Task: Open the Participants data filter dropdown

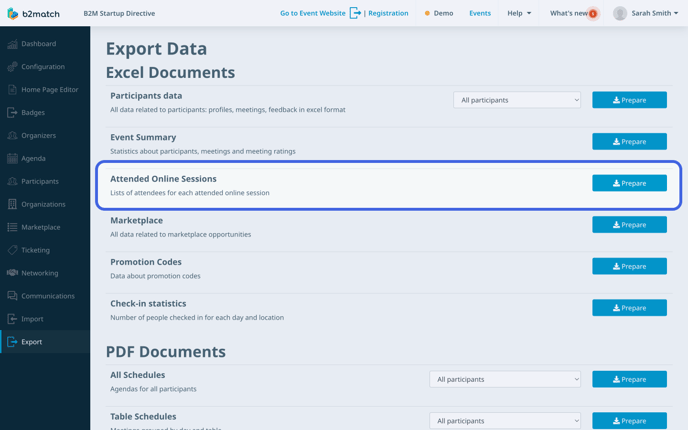Action: [x=517, y=100]
